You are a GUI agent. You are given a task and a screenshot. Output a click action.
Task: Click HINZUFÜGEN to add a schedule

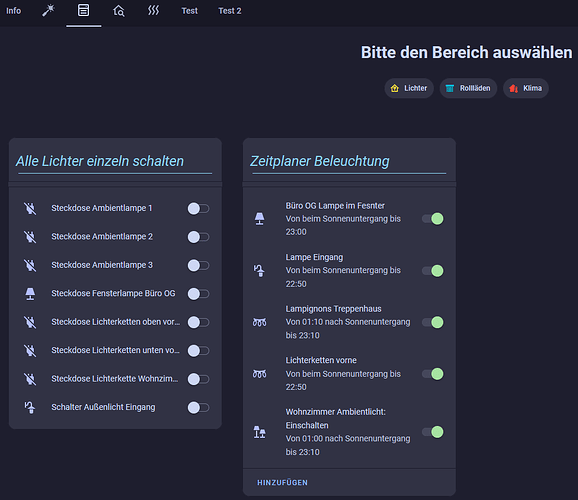point(282,483)
